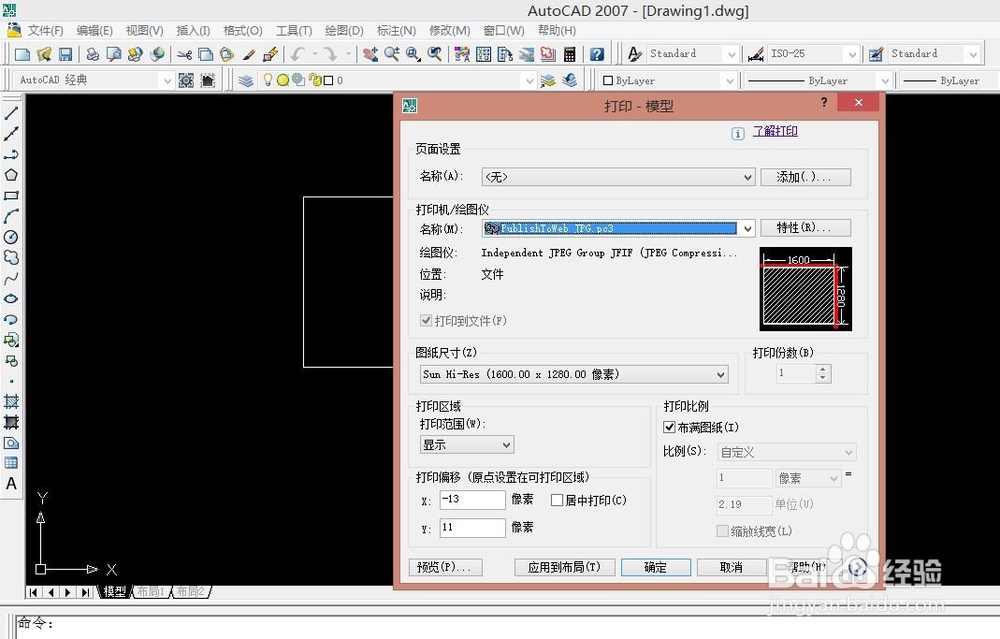The image size is (1000, 639).
Task: Select the Multiline Text tool
Action: (x=12, y=485)
